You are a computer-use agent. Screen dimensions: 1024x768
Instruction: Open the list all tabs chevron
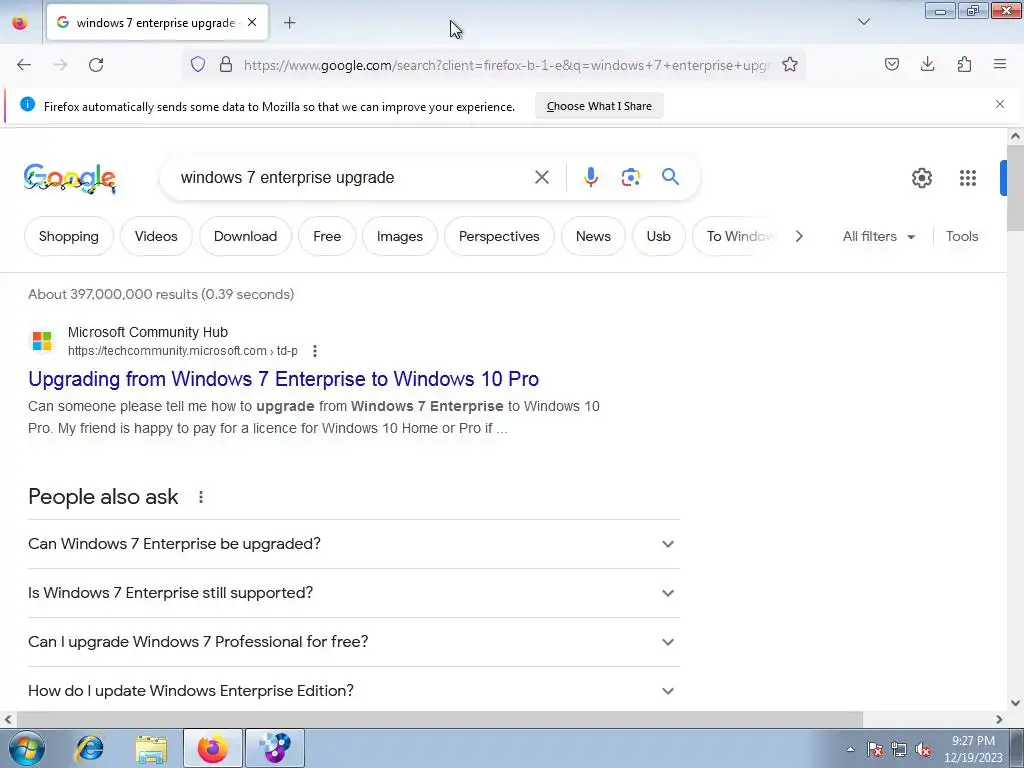click(x=864, y=22)
